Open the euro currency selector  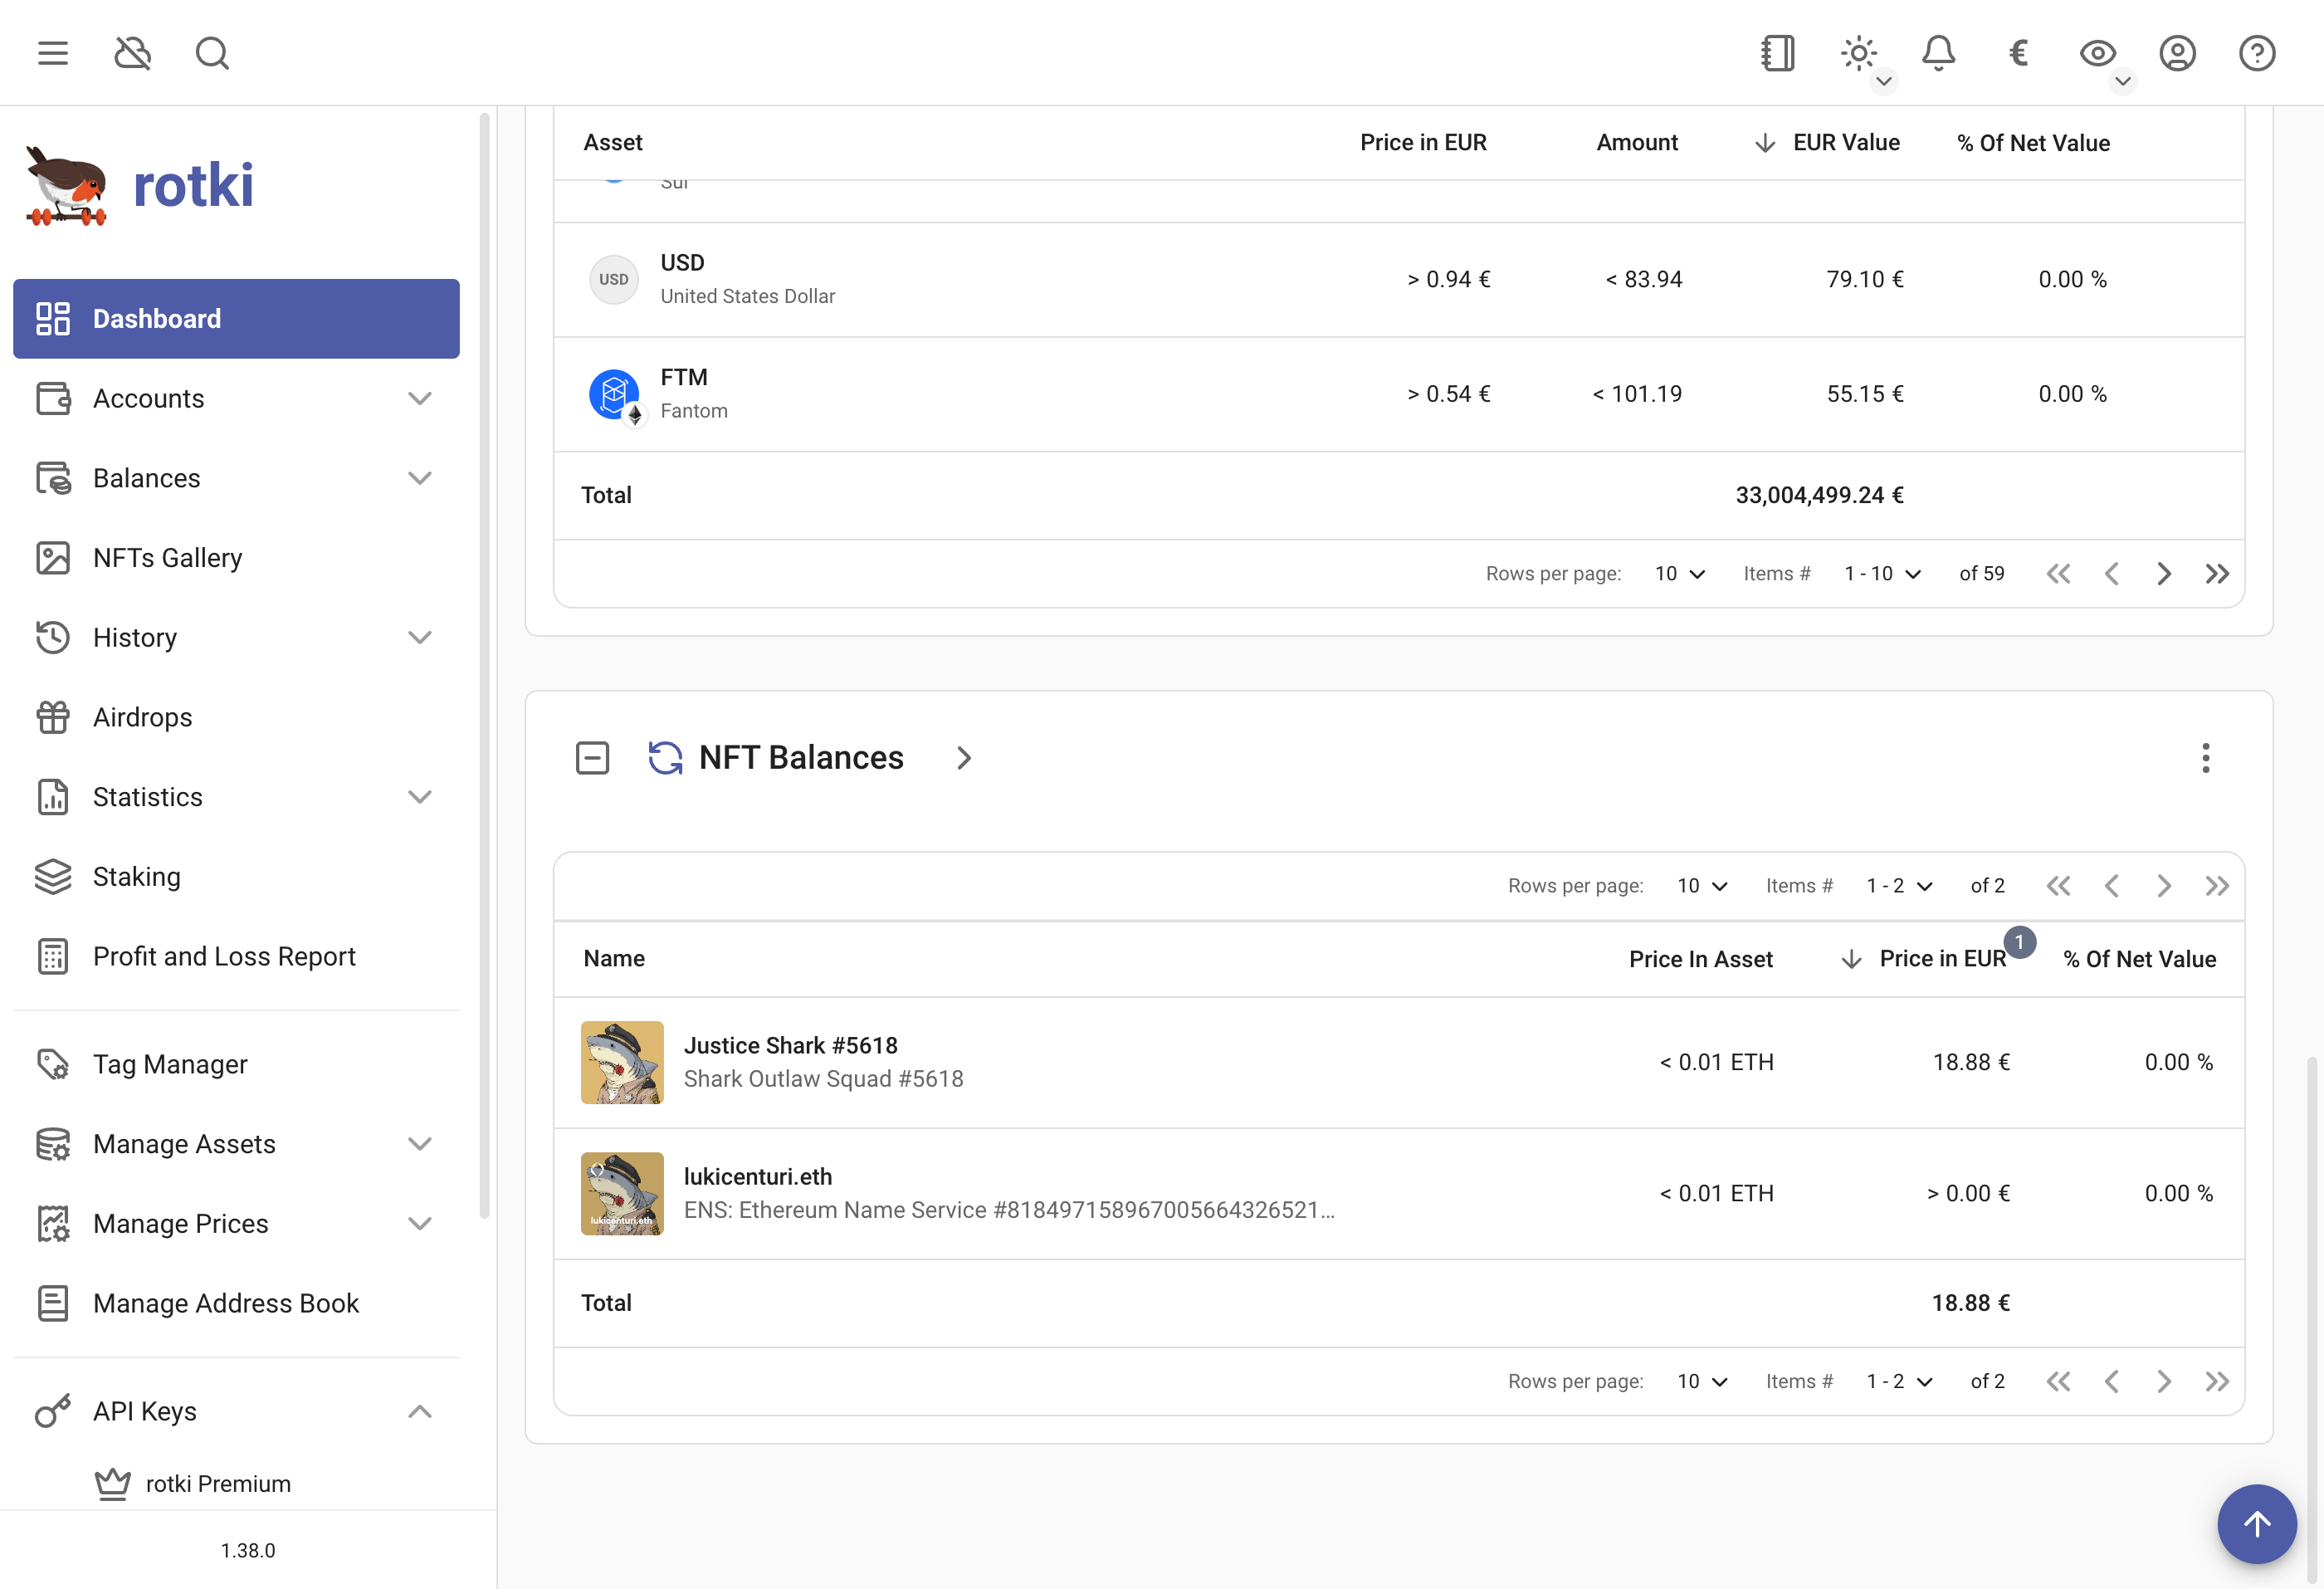(2018, 53)
